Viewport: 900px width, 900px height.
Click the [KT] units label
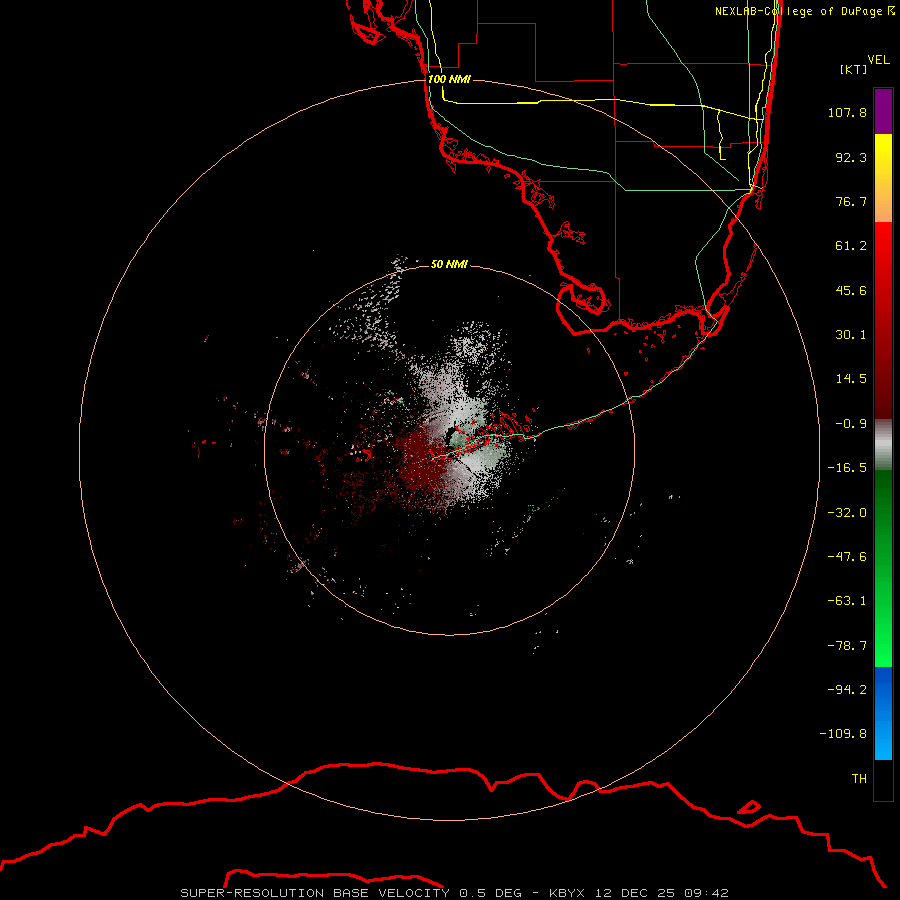(854, 69)
